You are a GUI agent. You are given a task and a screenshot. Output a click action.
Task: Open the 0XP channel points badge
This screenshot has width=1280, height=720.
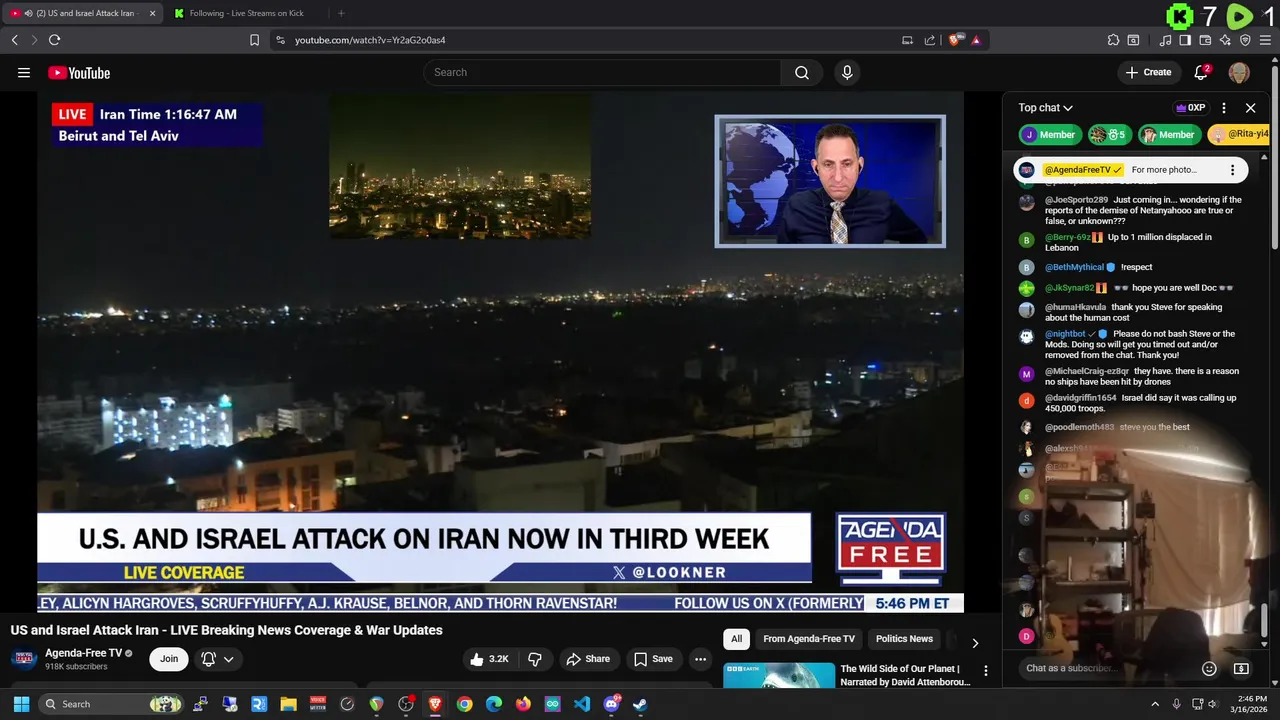1190,108
